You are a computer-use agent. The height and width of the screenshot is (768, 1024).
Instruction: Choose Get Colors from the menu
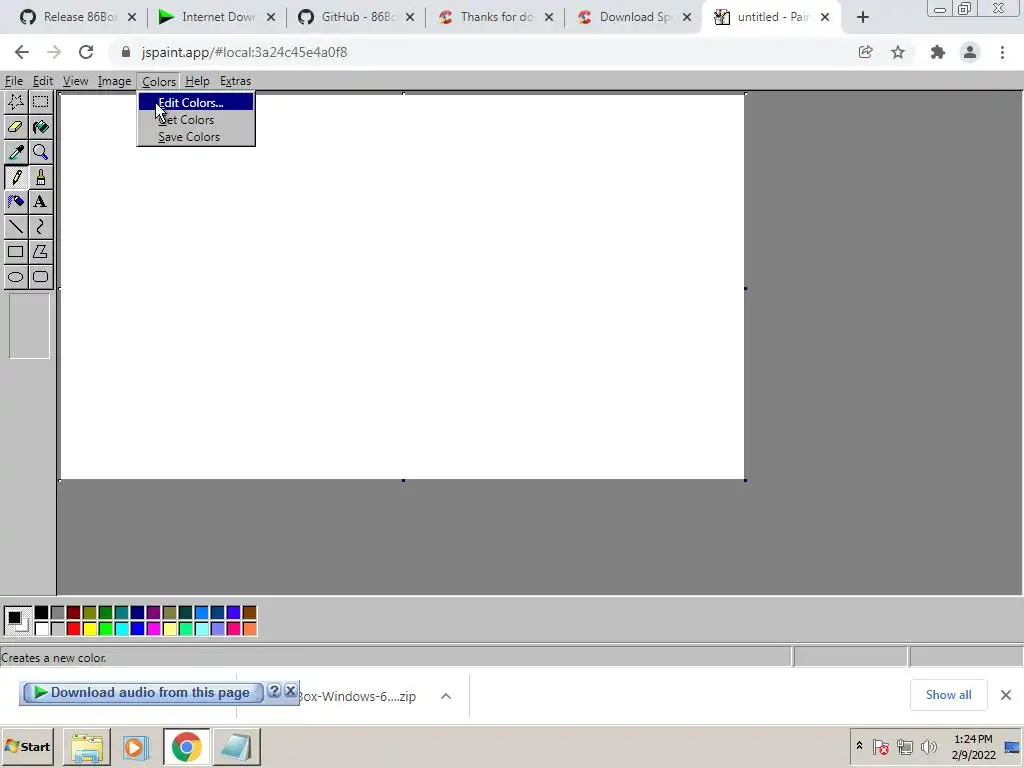(x=196, y=120)
